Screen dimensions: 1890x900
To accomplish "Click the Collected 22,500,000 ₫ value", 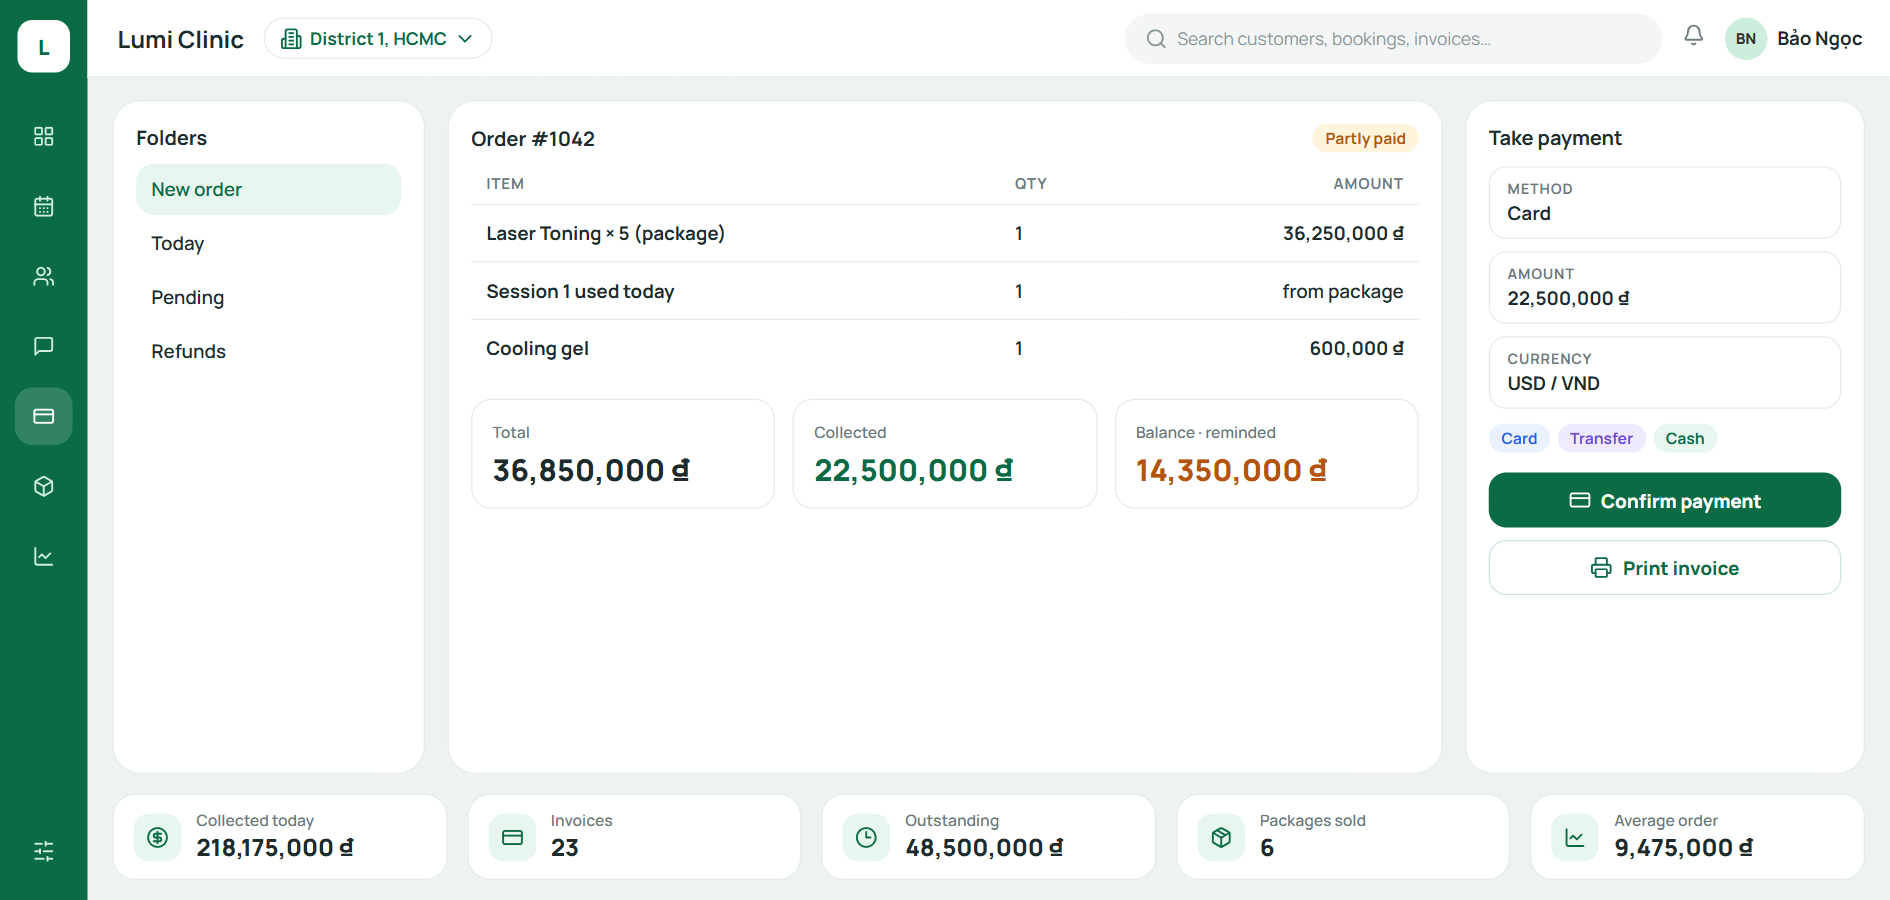I will point(913,470).
